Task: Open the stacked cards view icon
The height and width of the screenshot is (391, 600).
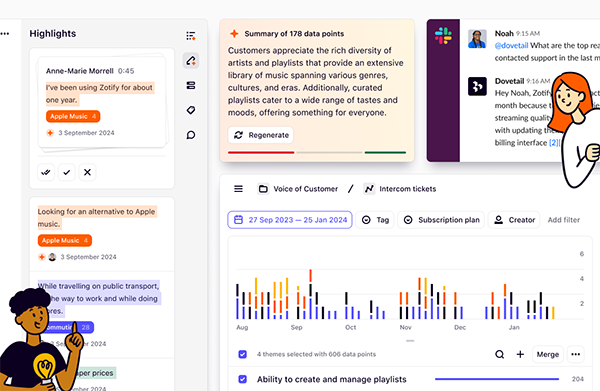Action: coord(191,85)
